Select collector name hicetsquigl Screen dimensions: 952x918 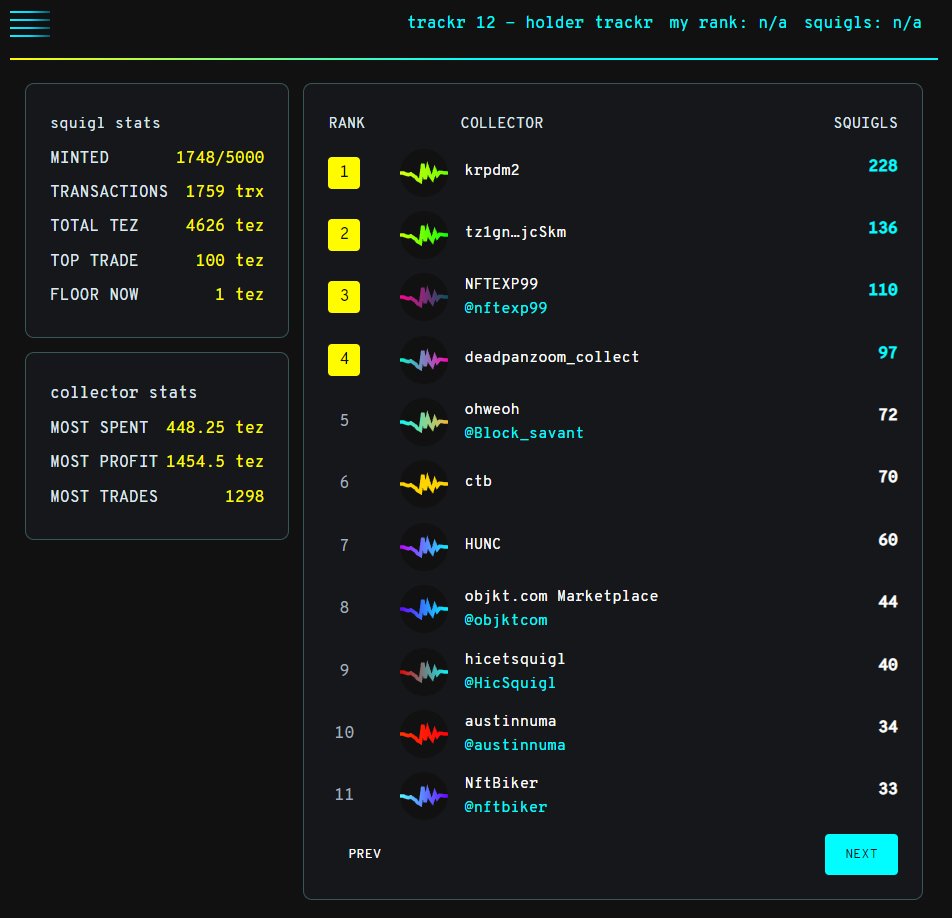(x=515, y=659)
